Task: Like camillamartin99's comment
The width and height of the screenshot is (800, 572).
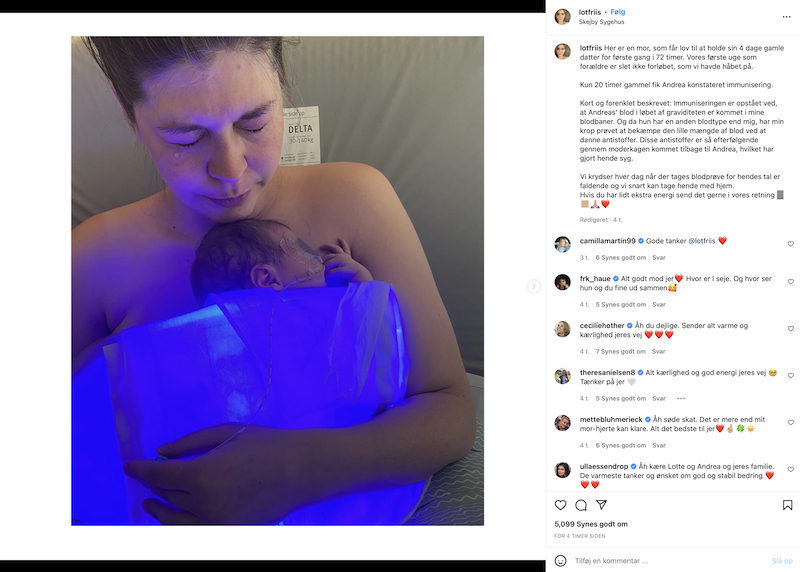Action: point(790,244)
